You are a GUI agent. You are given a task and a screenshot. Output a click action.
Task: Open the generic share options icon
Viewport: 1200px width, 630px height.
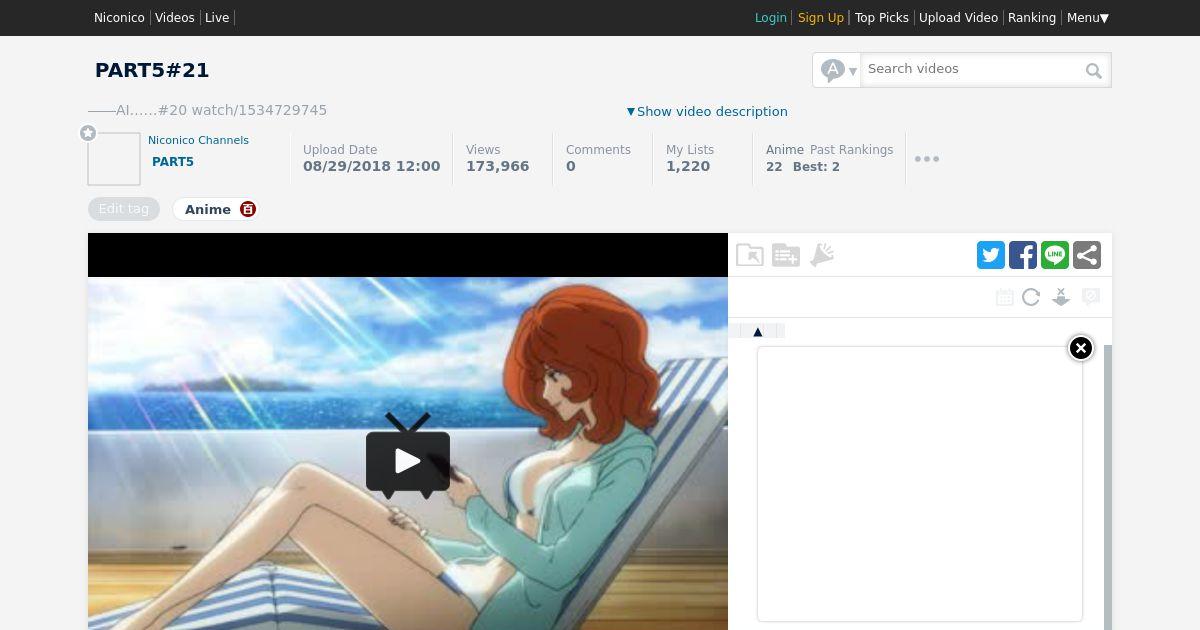point(1087,255)
